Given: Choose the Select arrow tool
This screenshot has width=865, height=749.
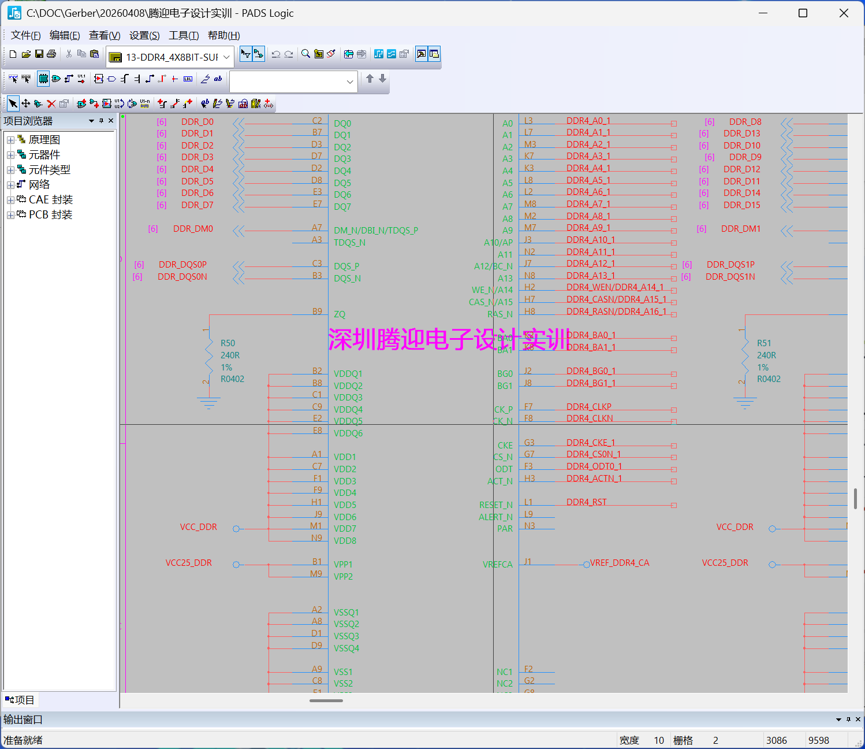Looking at the screenshot, I should pos(13,103).
